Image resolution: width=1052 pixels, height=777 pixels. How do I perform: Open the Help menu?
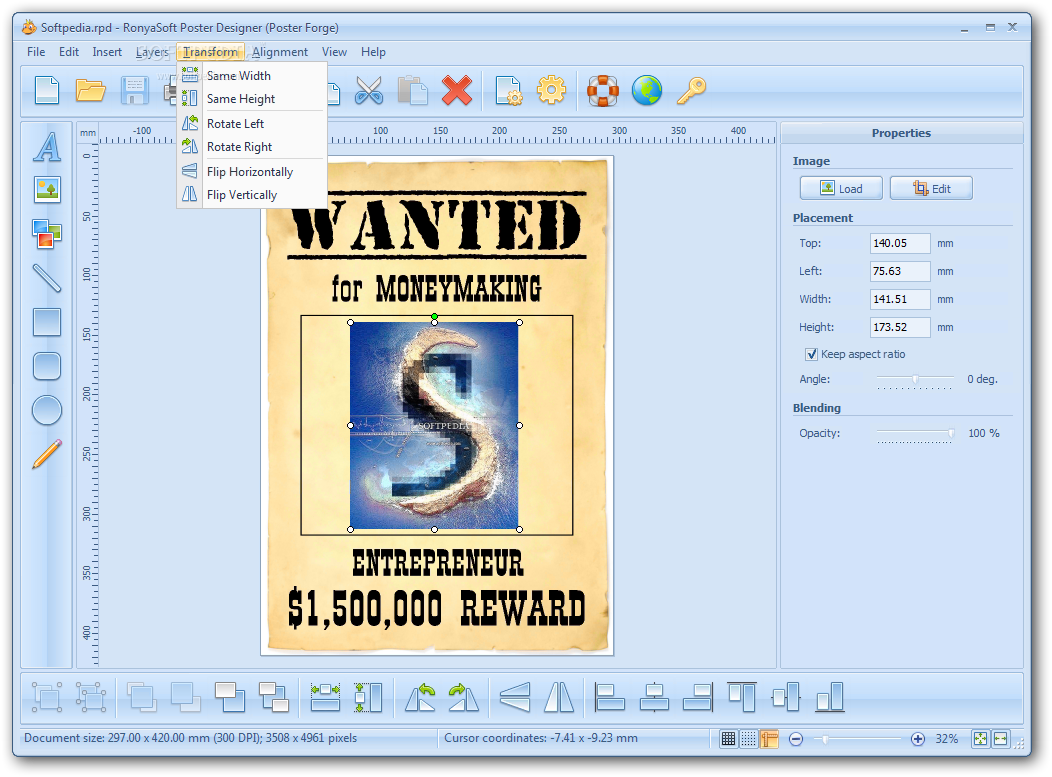click(x=373, y=52)
